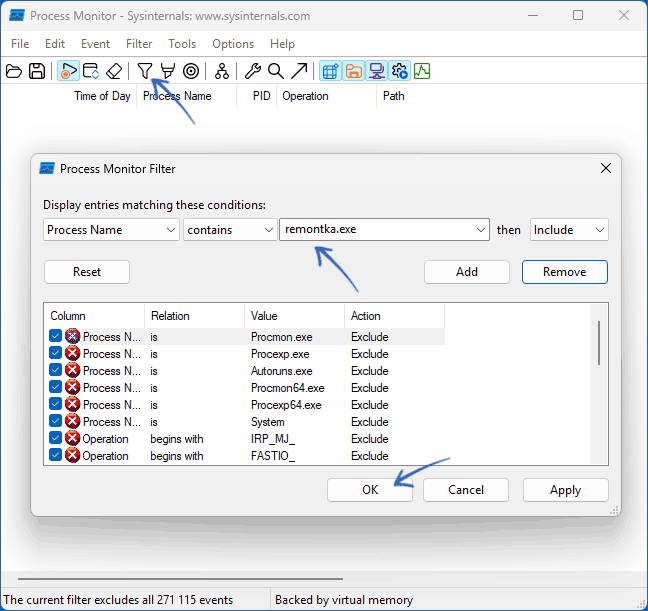Open the Filter menu

coord(139,44)
